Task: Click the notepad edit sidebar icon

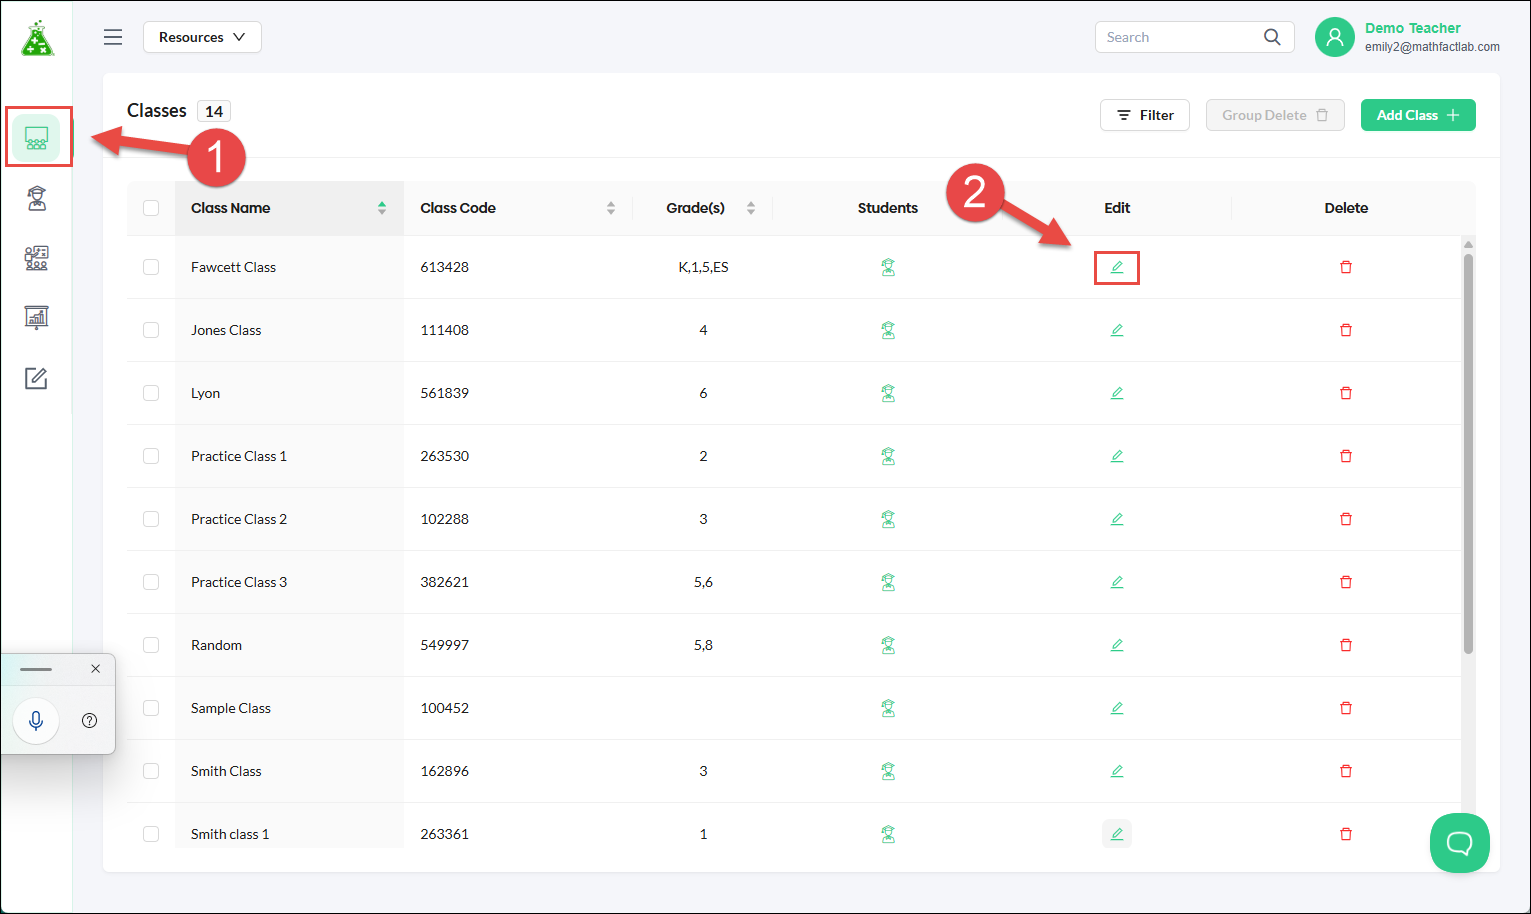Action: click(36, 378)
